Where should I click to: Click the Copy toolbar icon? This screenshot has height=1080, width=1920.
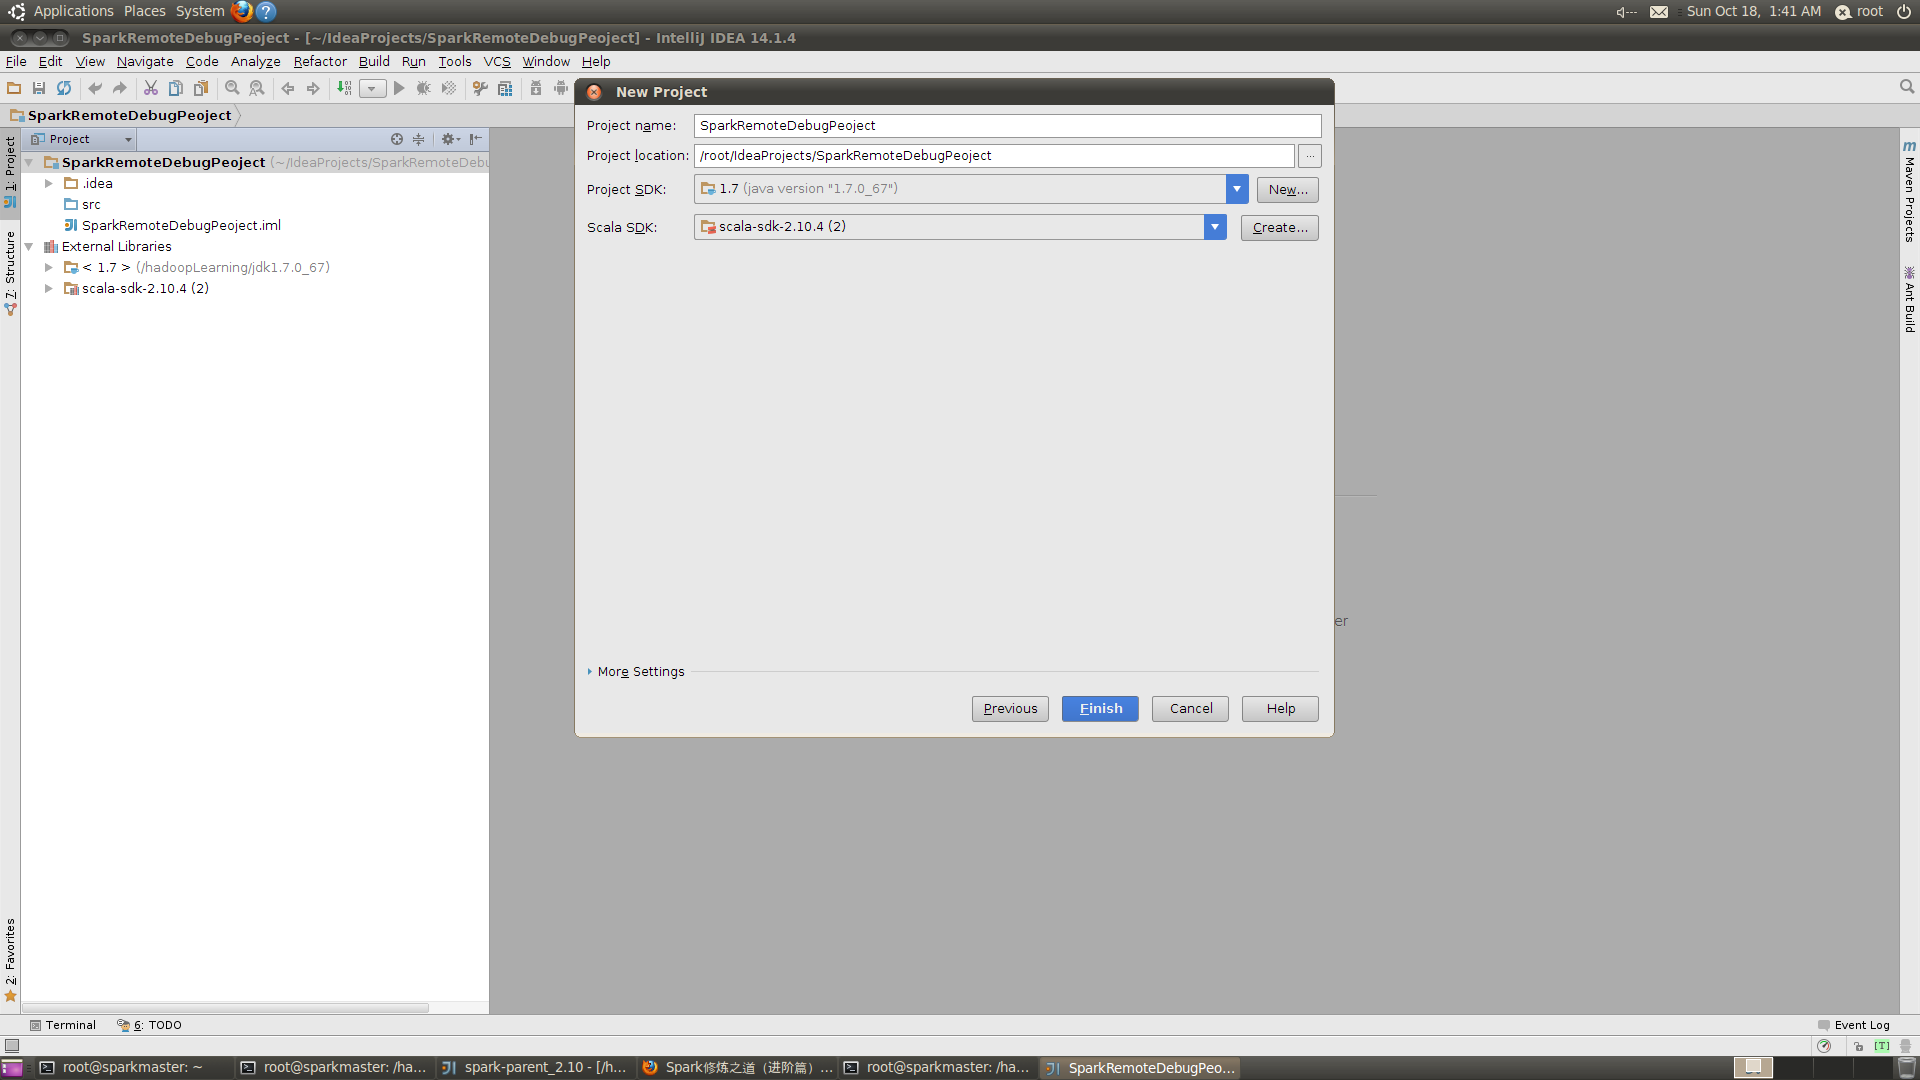[x=176, y=88]
